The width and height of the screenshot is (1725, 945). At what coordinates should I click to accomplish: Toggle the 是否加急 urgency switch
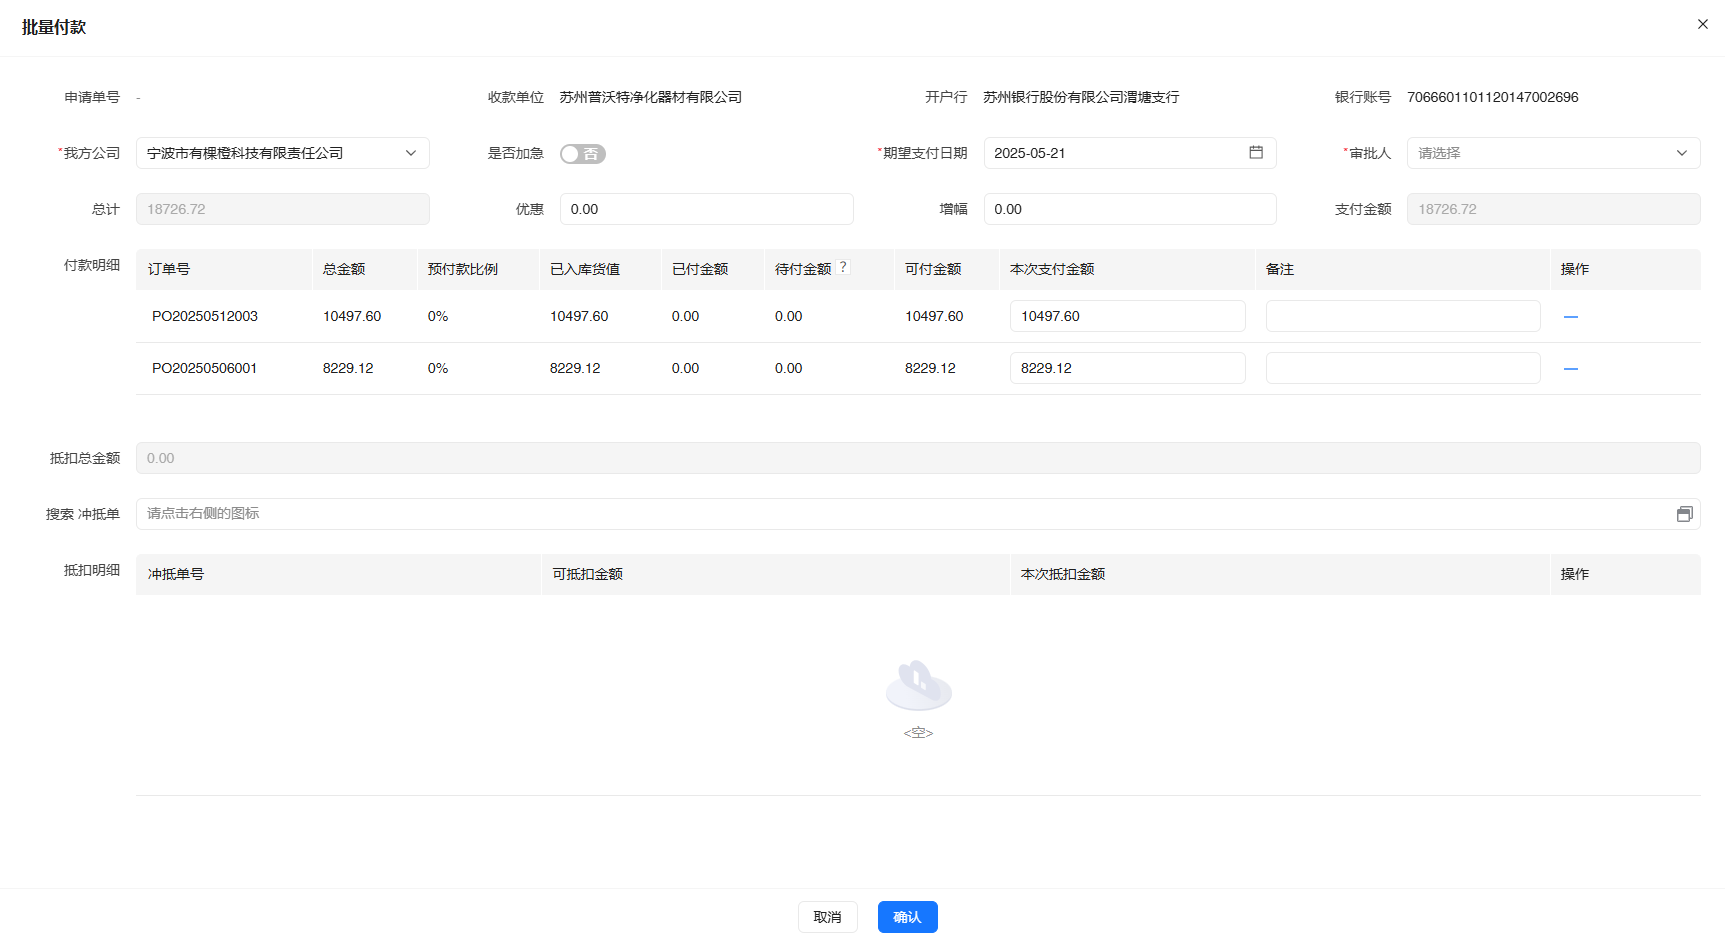coord(583,153)
